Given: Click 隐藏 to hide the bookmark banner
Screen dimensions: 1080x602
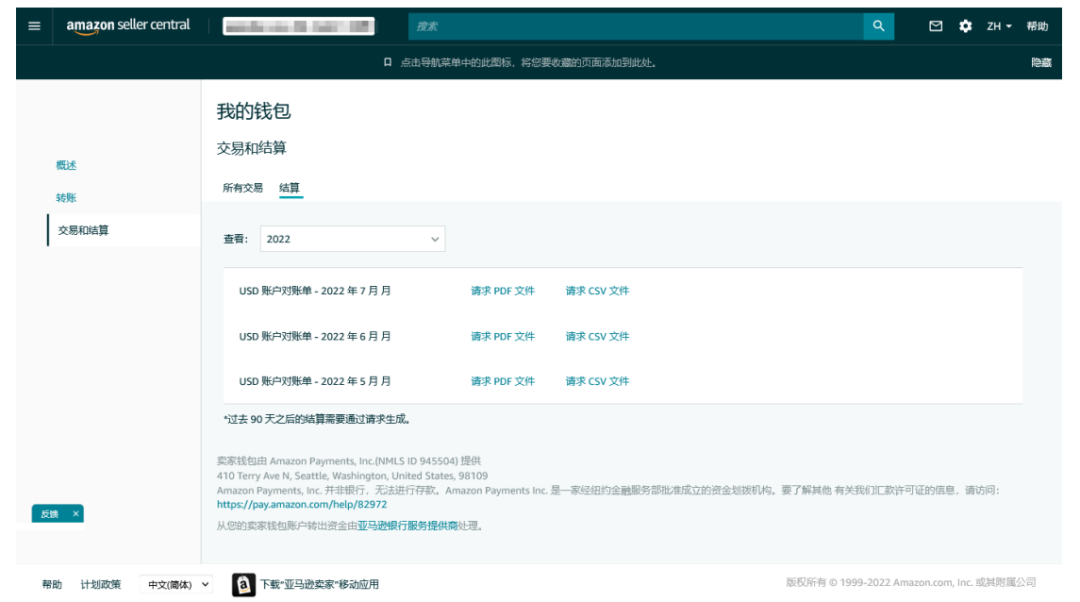Looking at the screenshot, I should pyautogui.click(x=1041, y=63).
